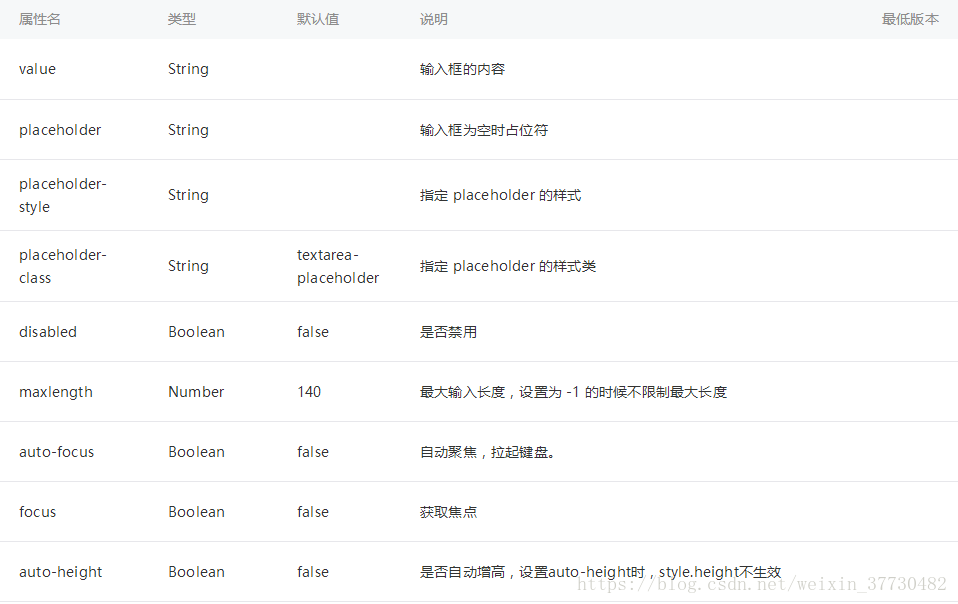Viewport: 958px width, 604px height.
Task: Click the textarea-placeholder default value
Action: [338, 266]
